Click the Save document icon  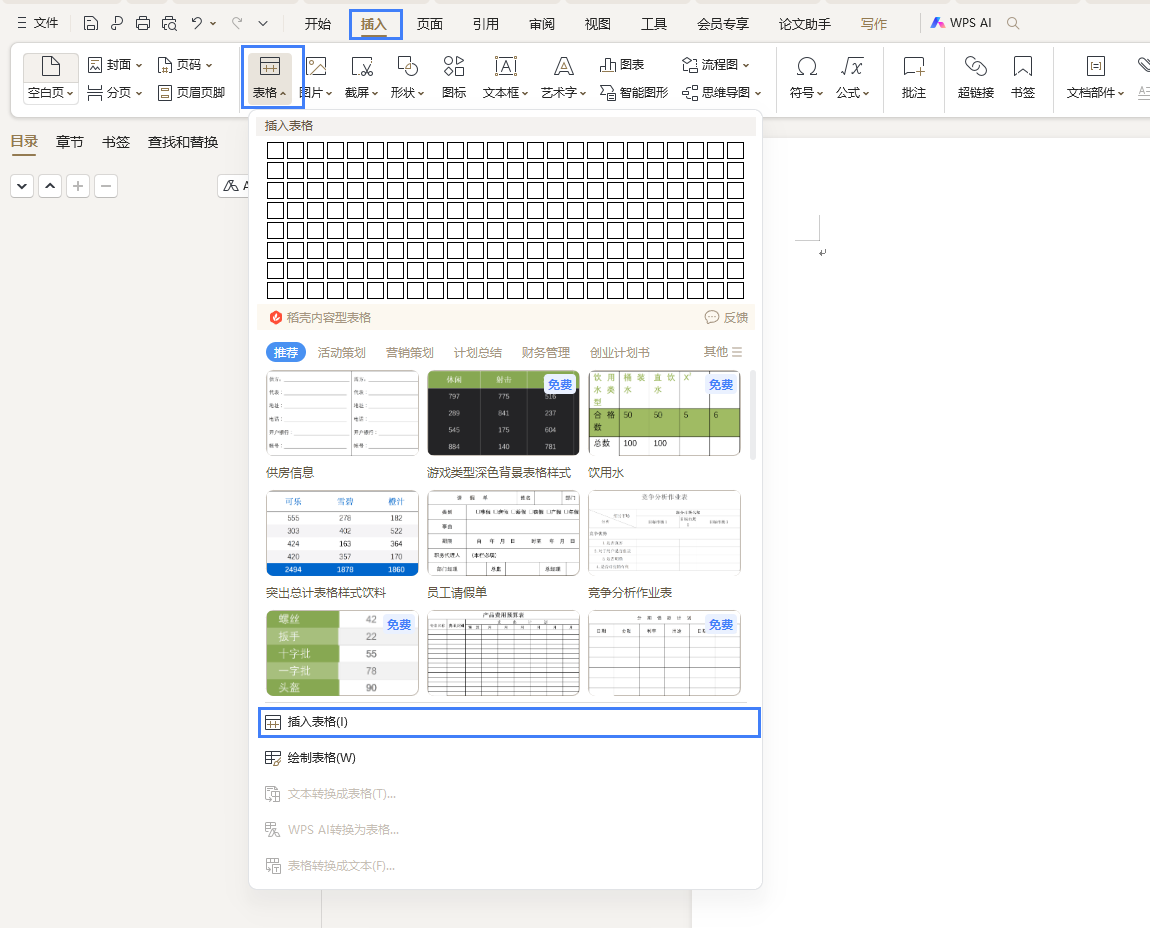click(x=91, y=23)
